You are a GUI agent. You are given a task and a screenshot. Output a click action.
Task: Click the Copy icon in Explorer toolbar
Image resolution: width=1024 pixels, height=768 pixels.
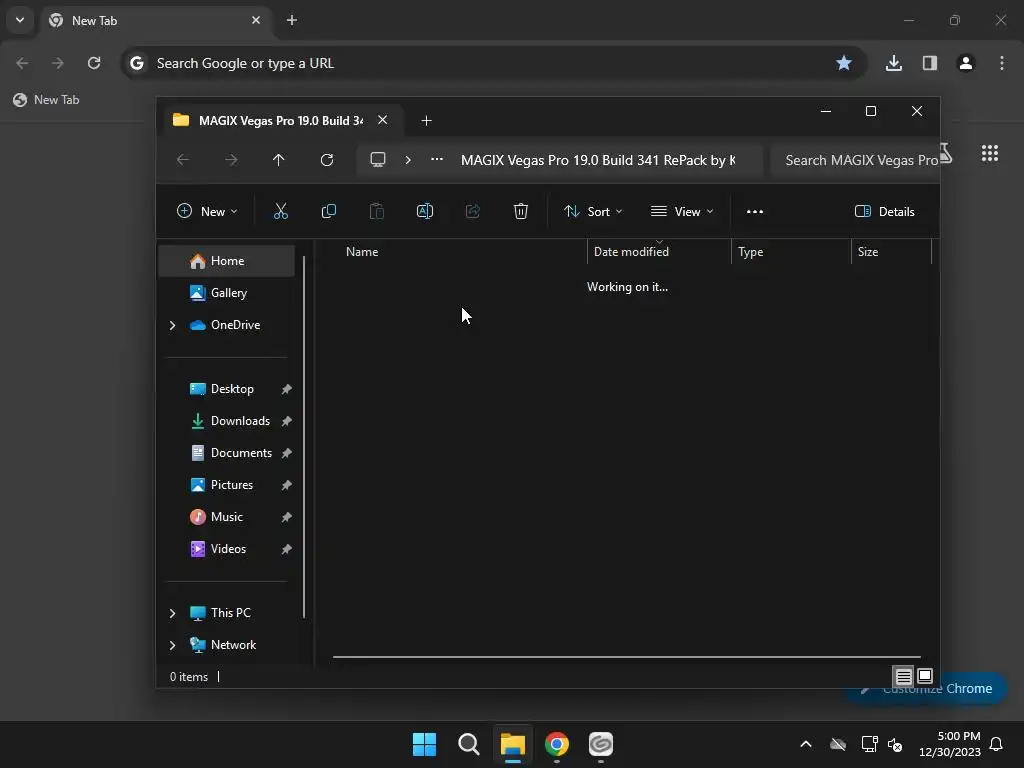pyautogui.click(x=328, y=211)
